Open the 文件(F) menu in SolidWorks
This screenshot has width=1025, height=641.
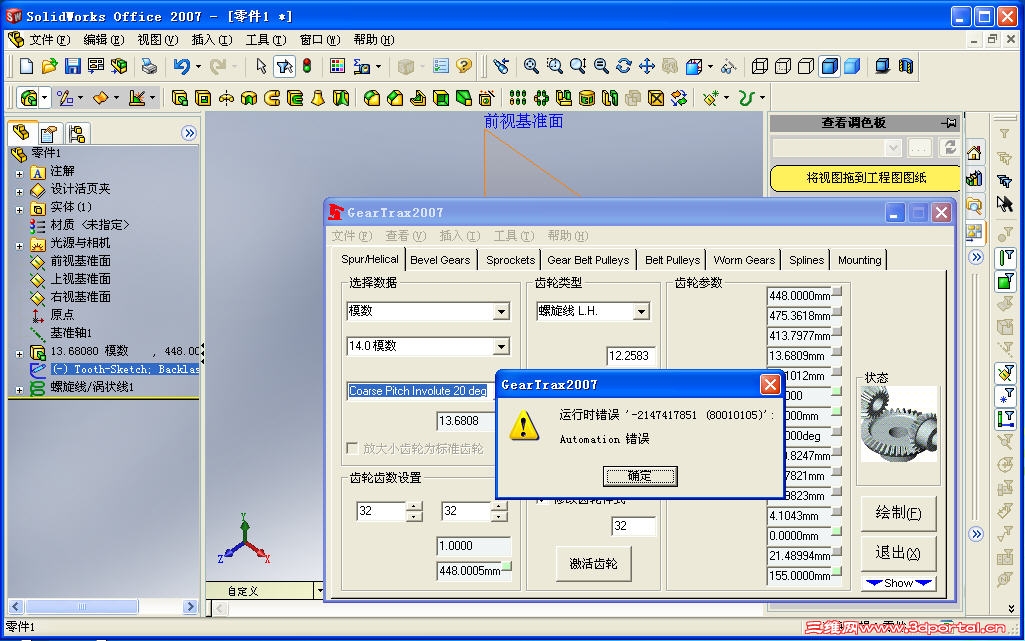pos(49,40)
